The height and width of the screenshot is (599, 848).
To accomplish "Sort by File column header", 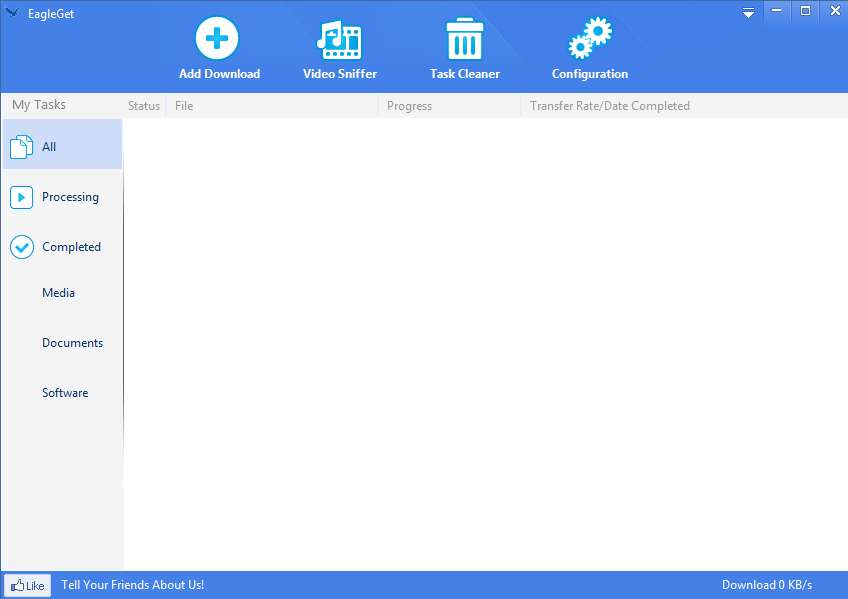I will [272, 105].
